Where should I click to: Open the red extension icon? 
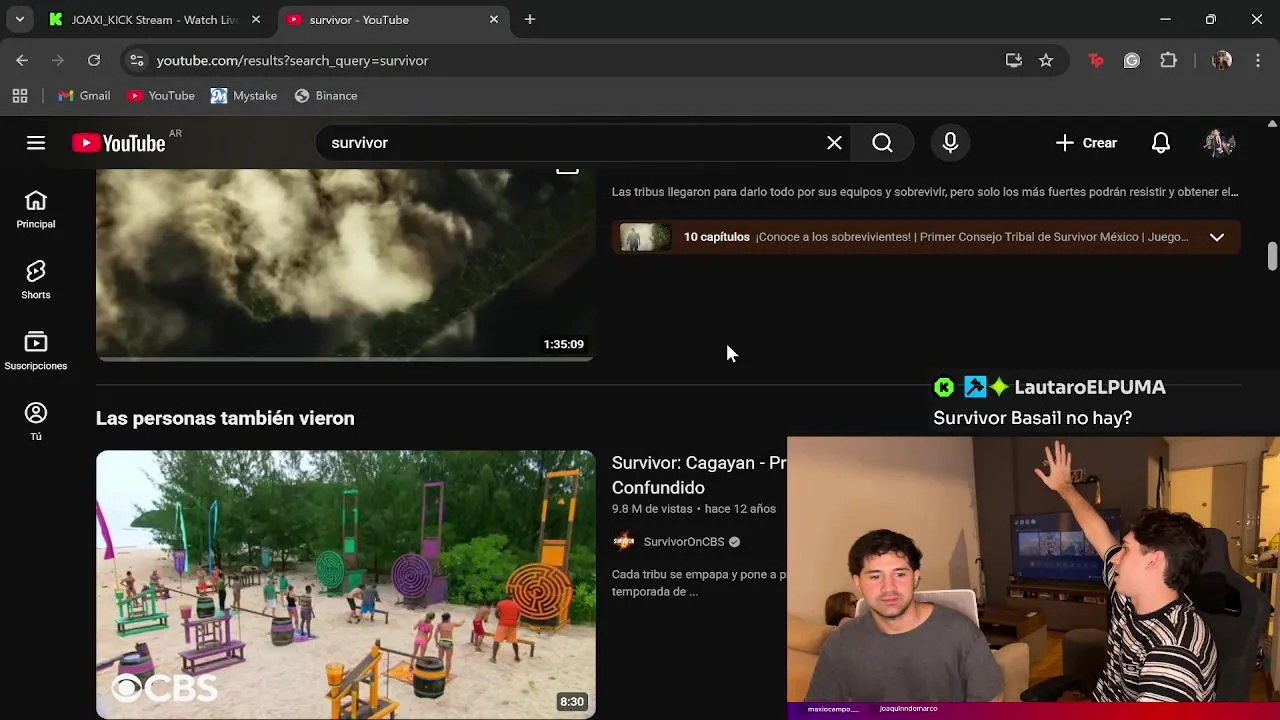tap(1096, 61)
